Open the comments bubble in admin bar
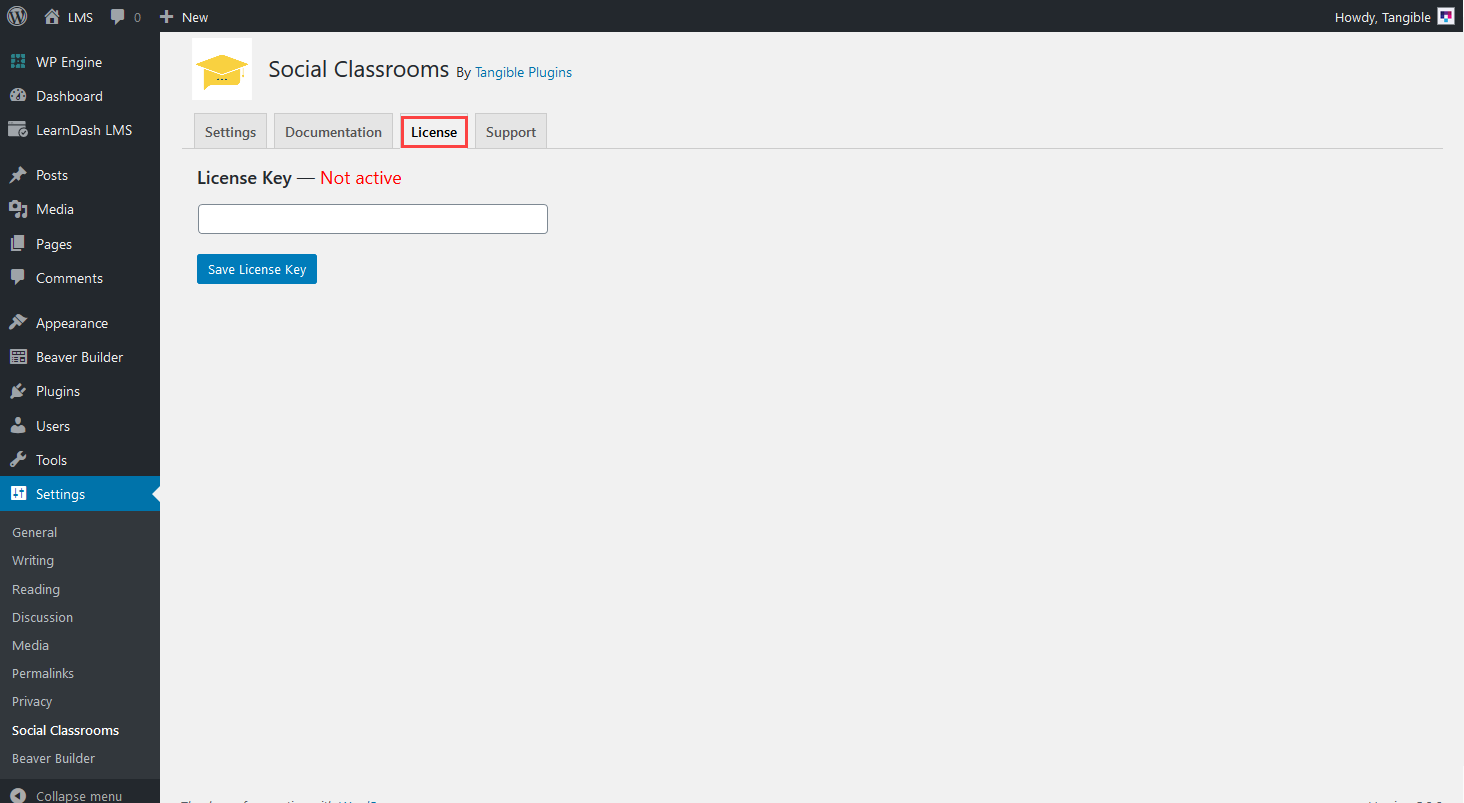 coord(119,17)
